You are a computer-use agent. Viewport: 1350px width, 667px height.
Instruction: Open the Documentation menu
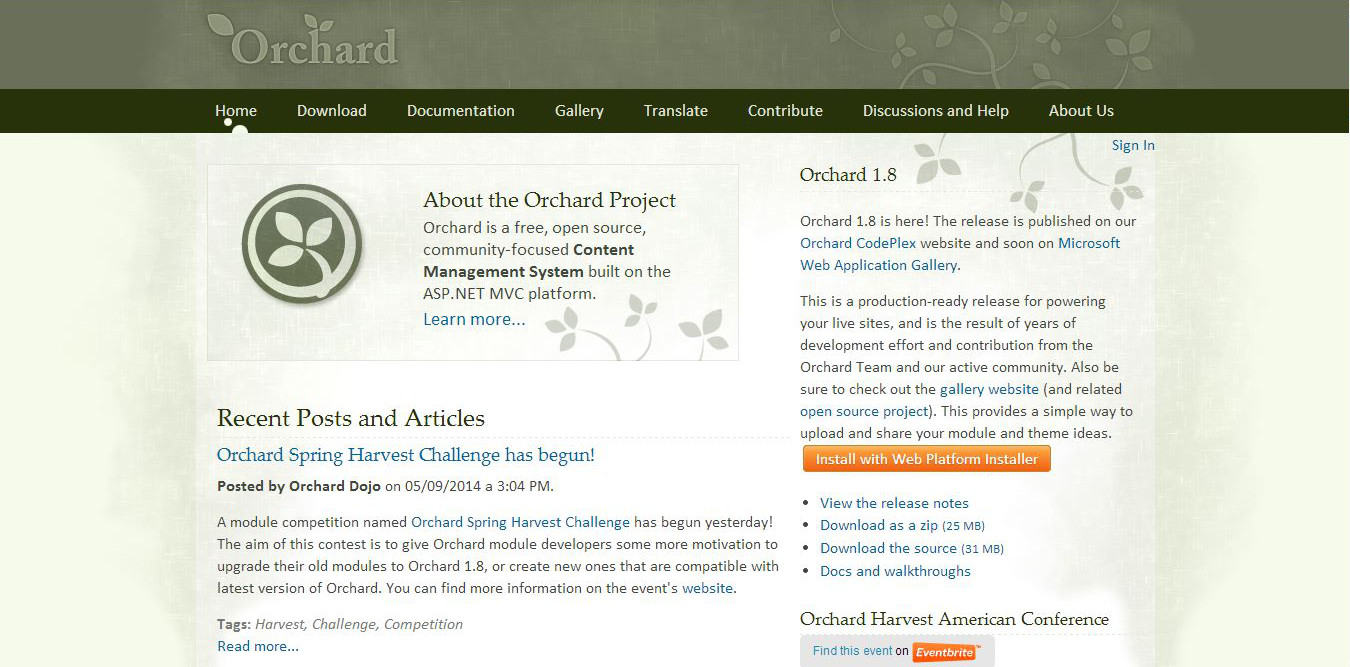pos(461,111)
